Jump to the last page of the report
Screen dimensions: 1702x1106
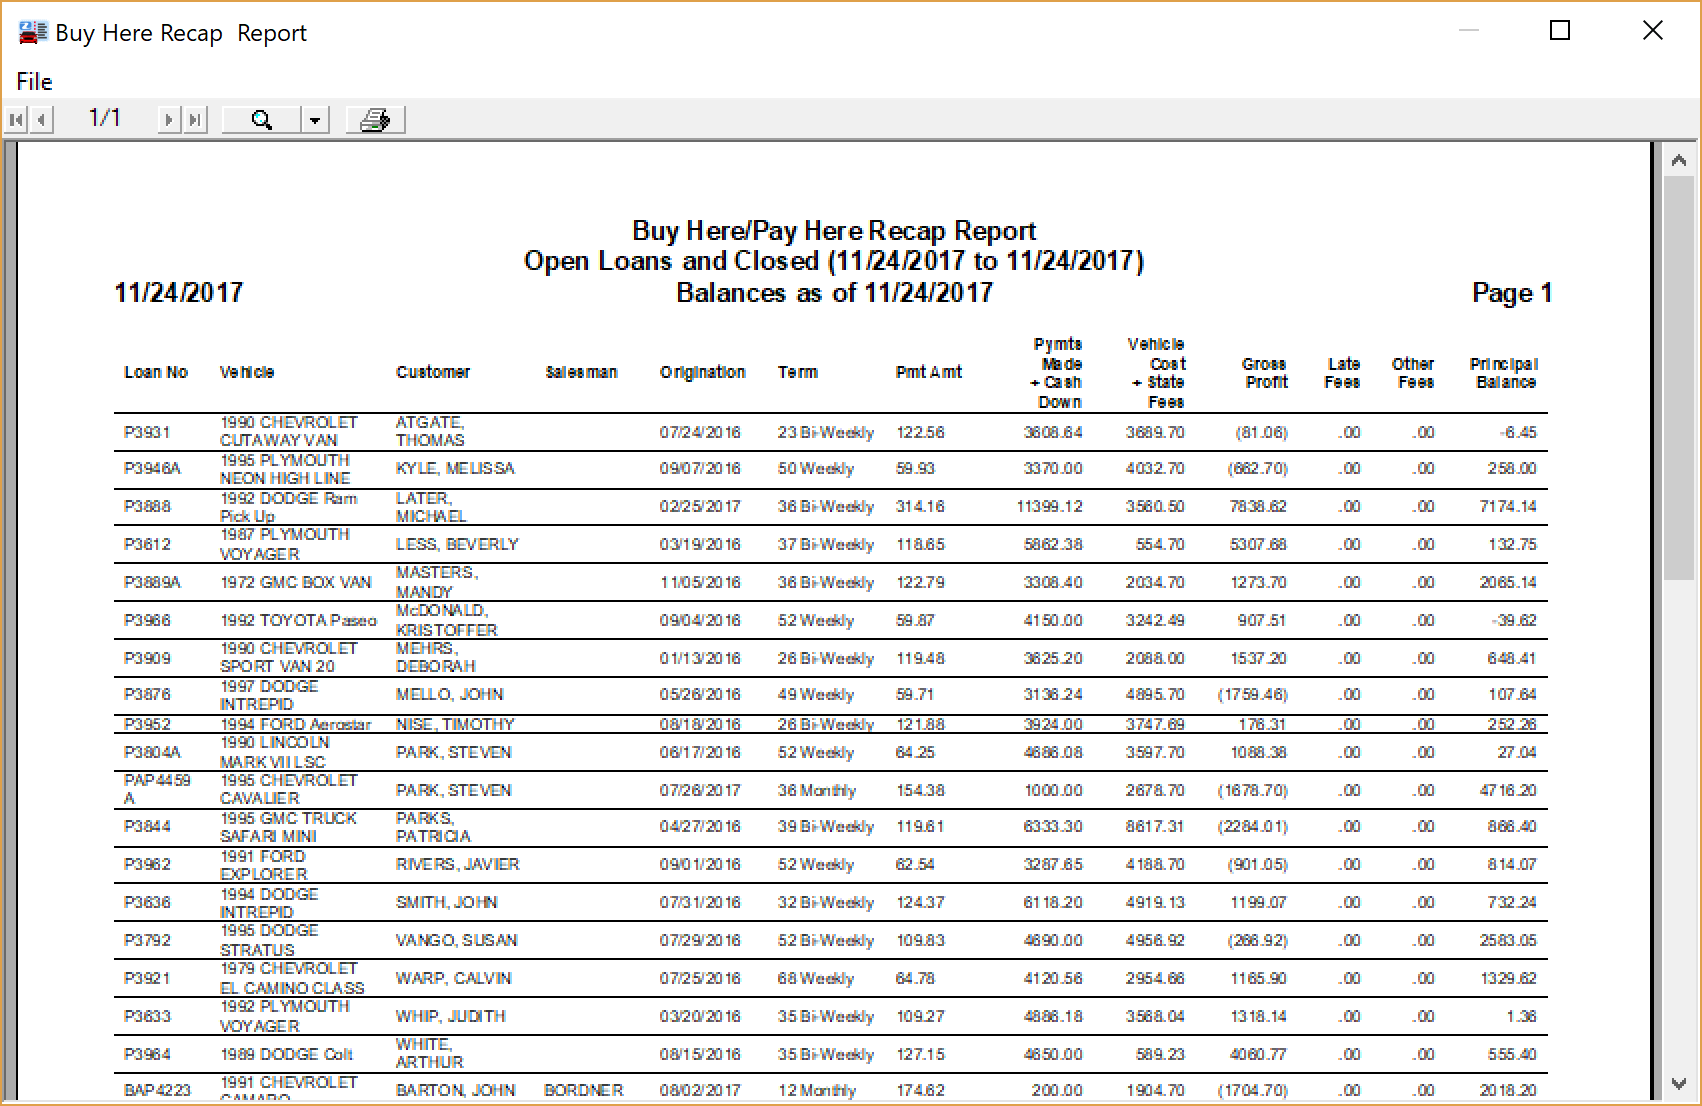coord(195,120)
